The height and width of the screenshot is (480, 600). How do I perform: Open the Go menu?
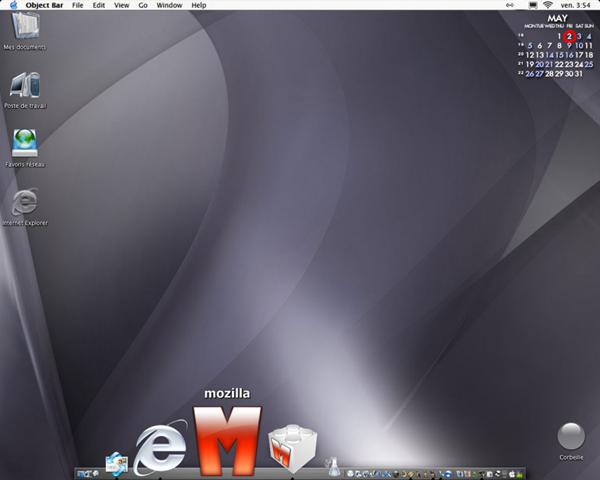[x=143, y=5]
